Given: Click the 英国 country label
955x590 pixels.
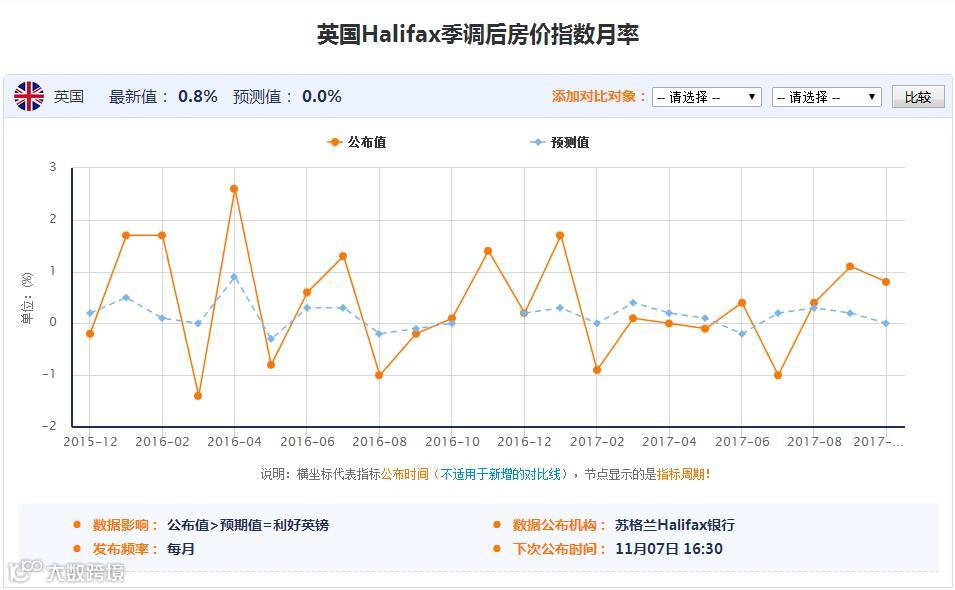Looking at the screenshot, I should pyautogui.click(x=69, y=96).
